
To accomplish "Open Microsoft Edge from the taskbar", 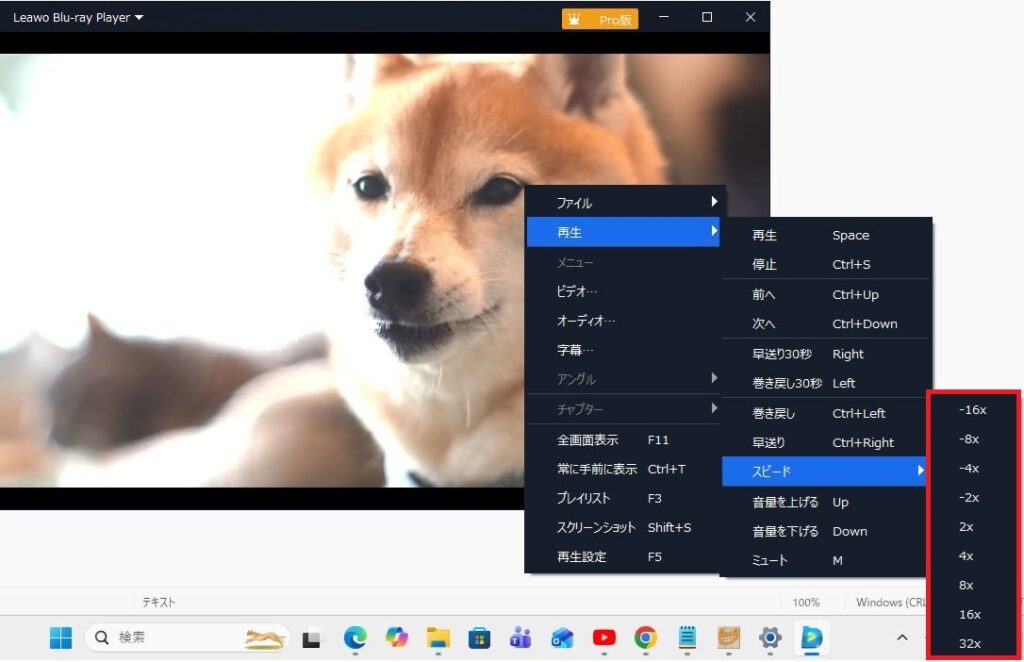I will 355,637.
